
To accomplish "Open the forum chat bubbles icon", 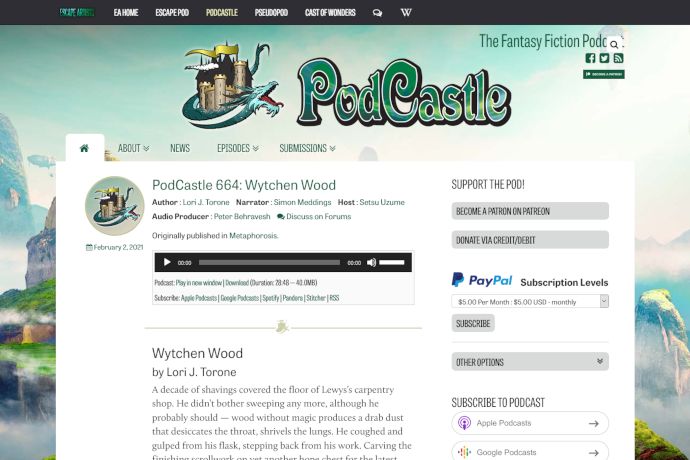I will (x=377, y=12).
